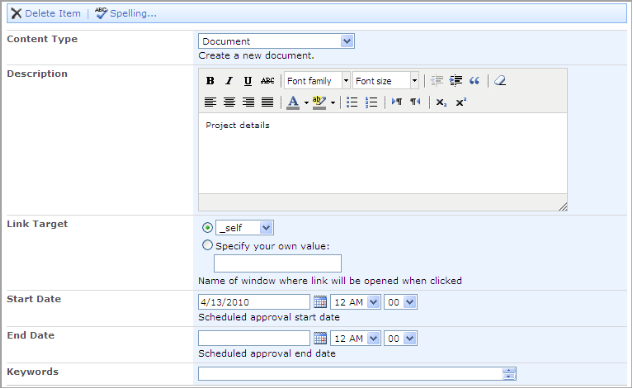Click the highlight color icon

click(319, 102)
